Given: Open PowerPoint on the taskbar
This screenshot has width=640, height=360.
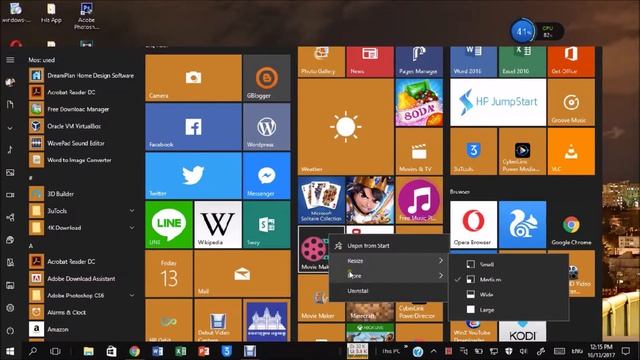Looking at the screenshot, I should tap(204, 351).
